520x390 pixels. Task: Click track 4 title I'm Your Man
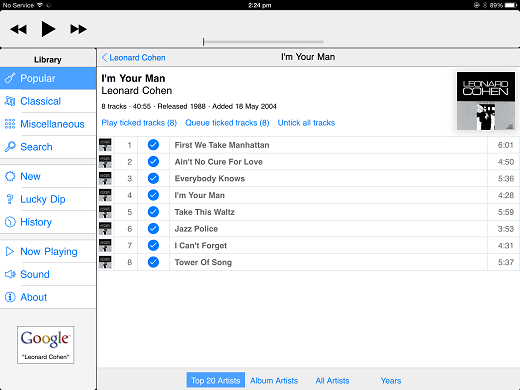(200, 195)
